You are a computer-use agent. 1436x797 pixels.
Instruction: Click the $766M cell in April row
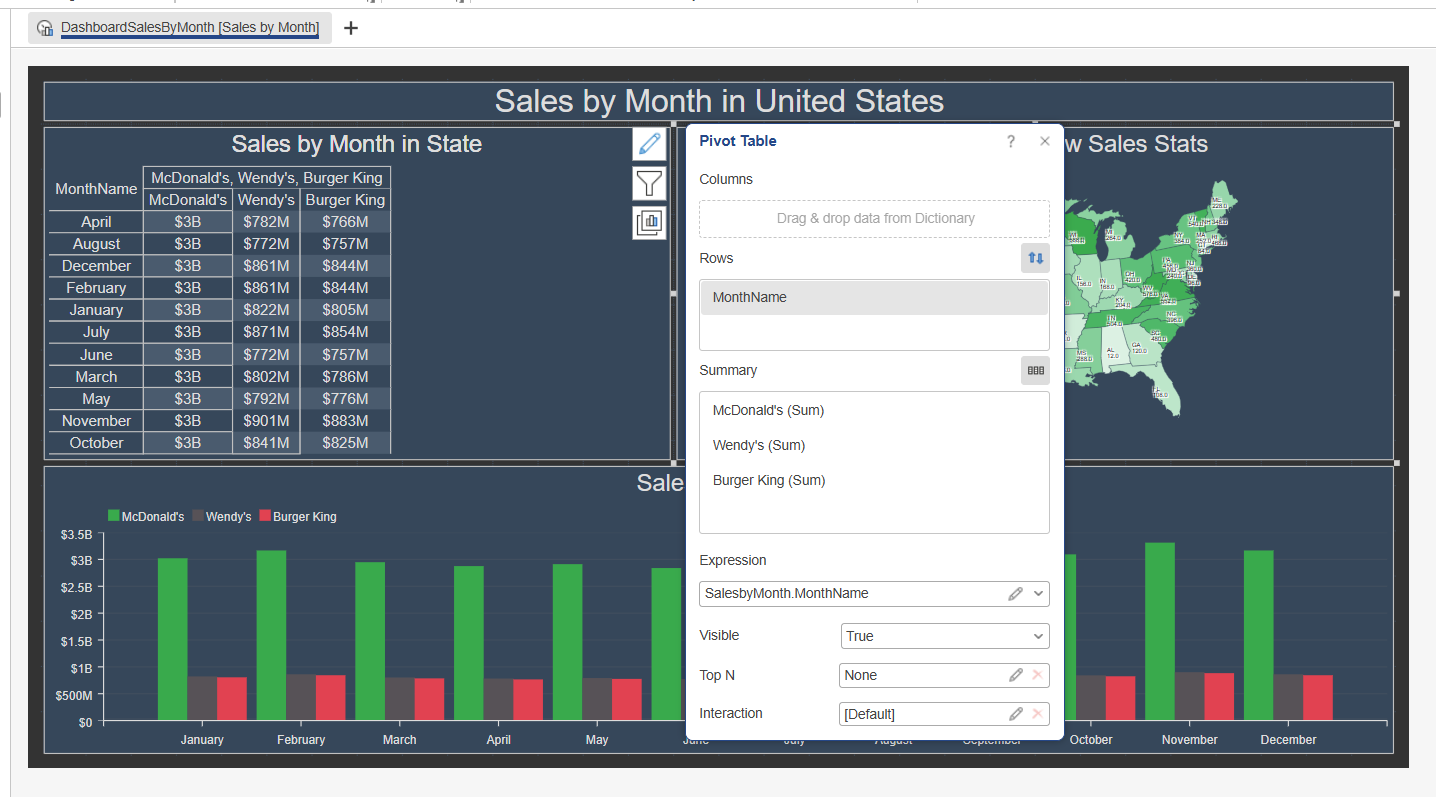point(345,222)
